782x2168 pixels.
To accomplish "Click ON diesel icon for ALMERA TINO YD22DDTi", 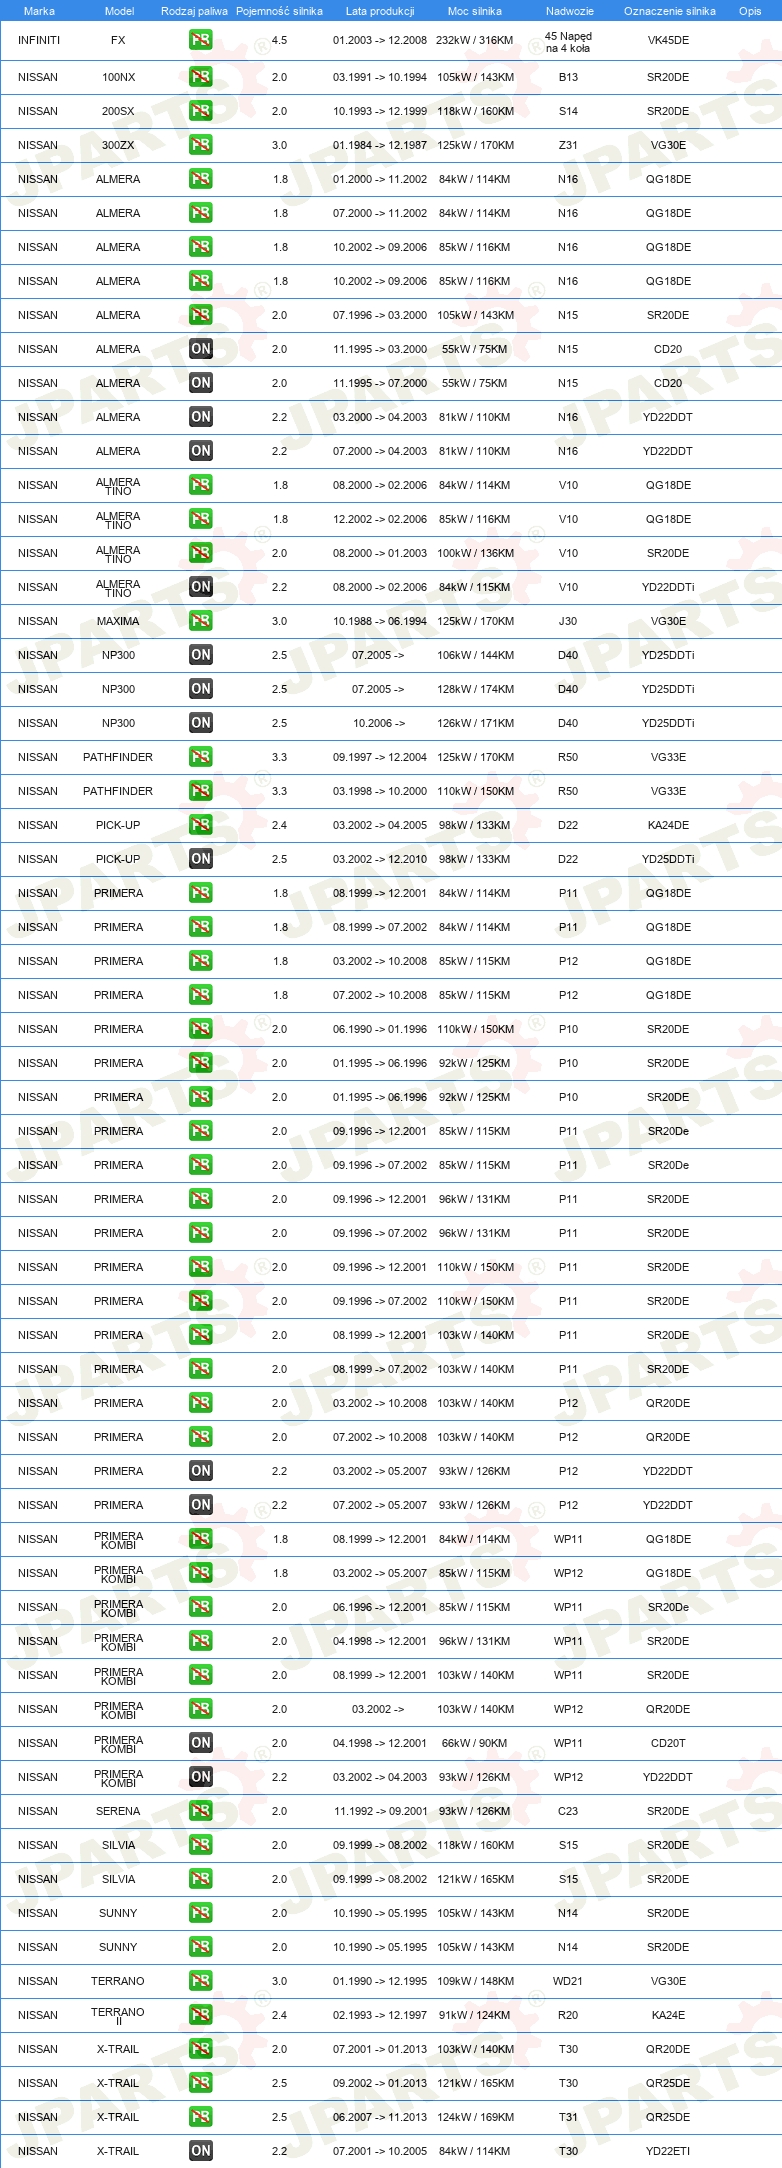I will (x=201, y=587).
